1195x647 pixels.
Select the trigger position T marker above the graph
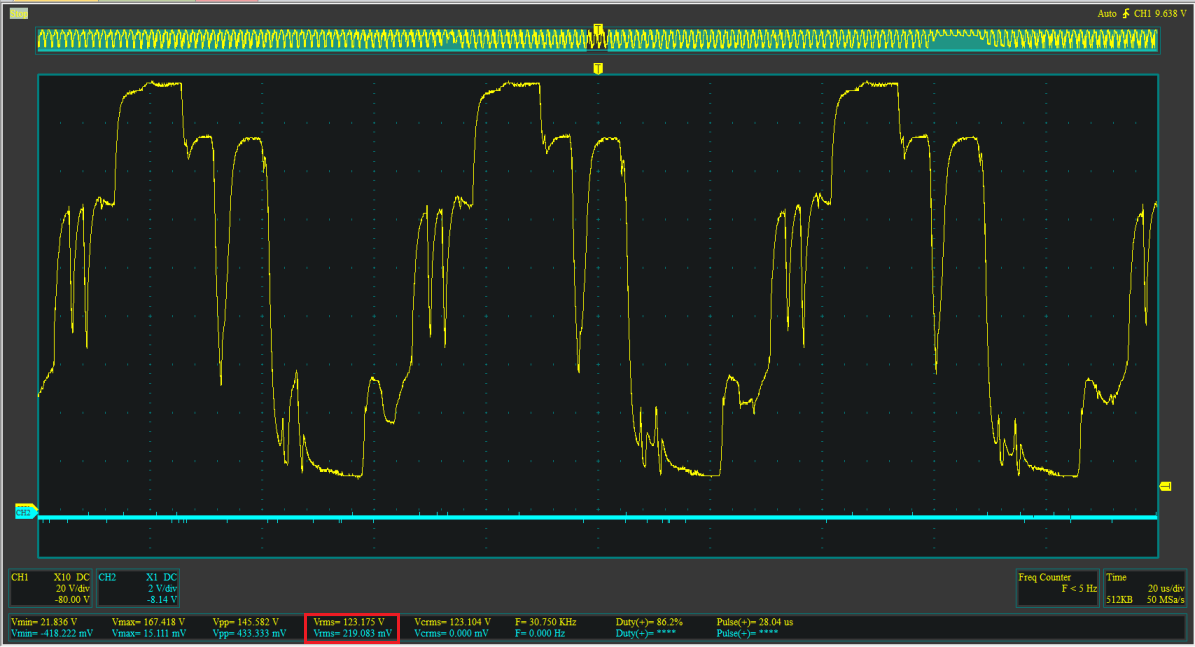(x=598, y=68)
